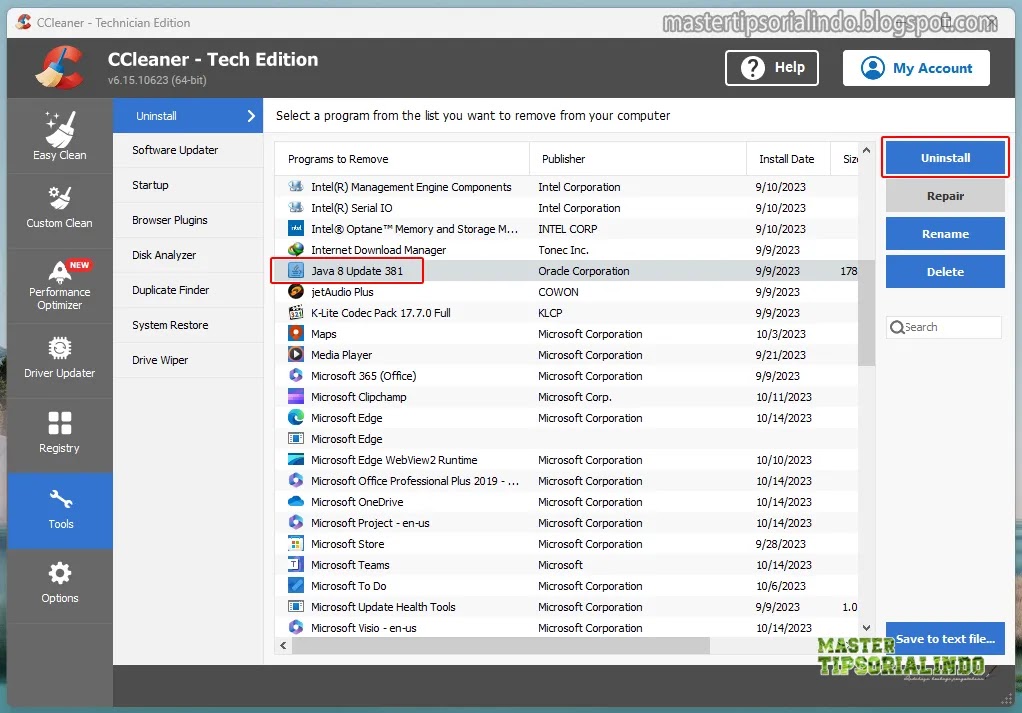Click the jetAudio Plus program icon

[x=296, y=291]
